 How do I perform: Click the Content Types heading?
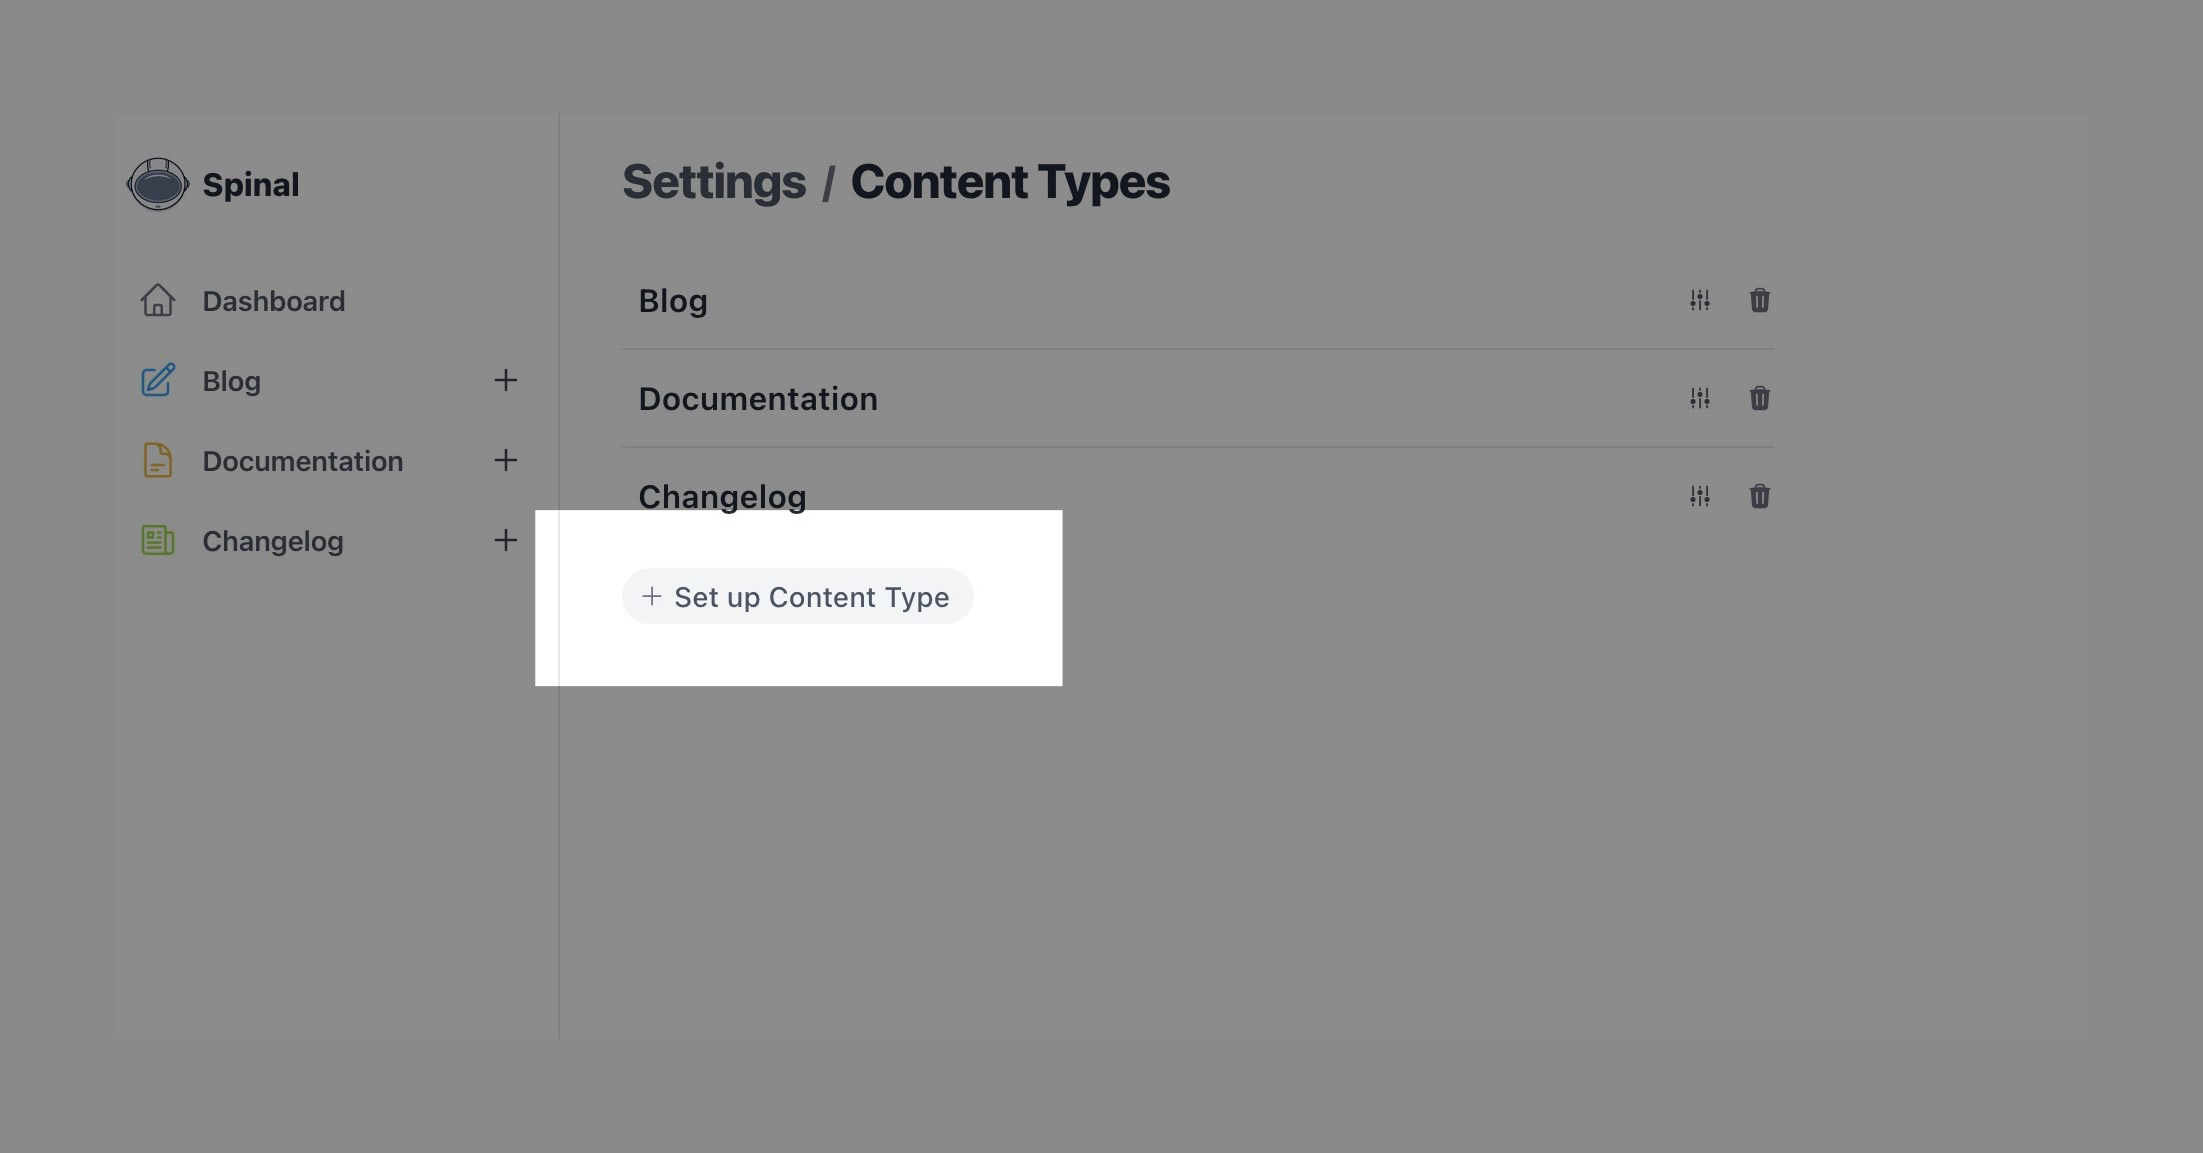[1010, 182]
